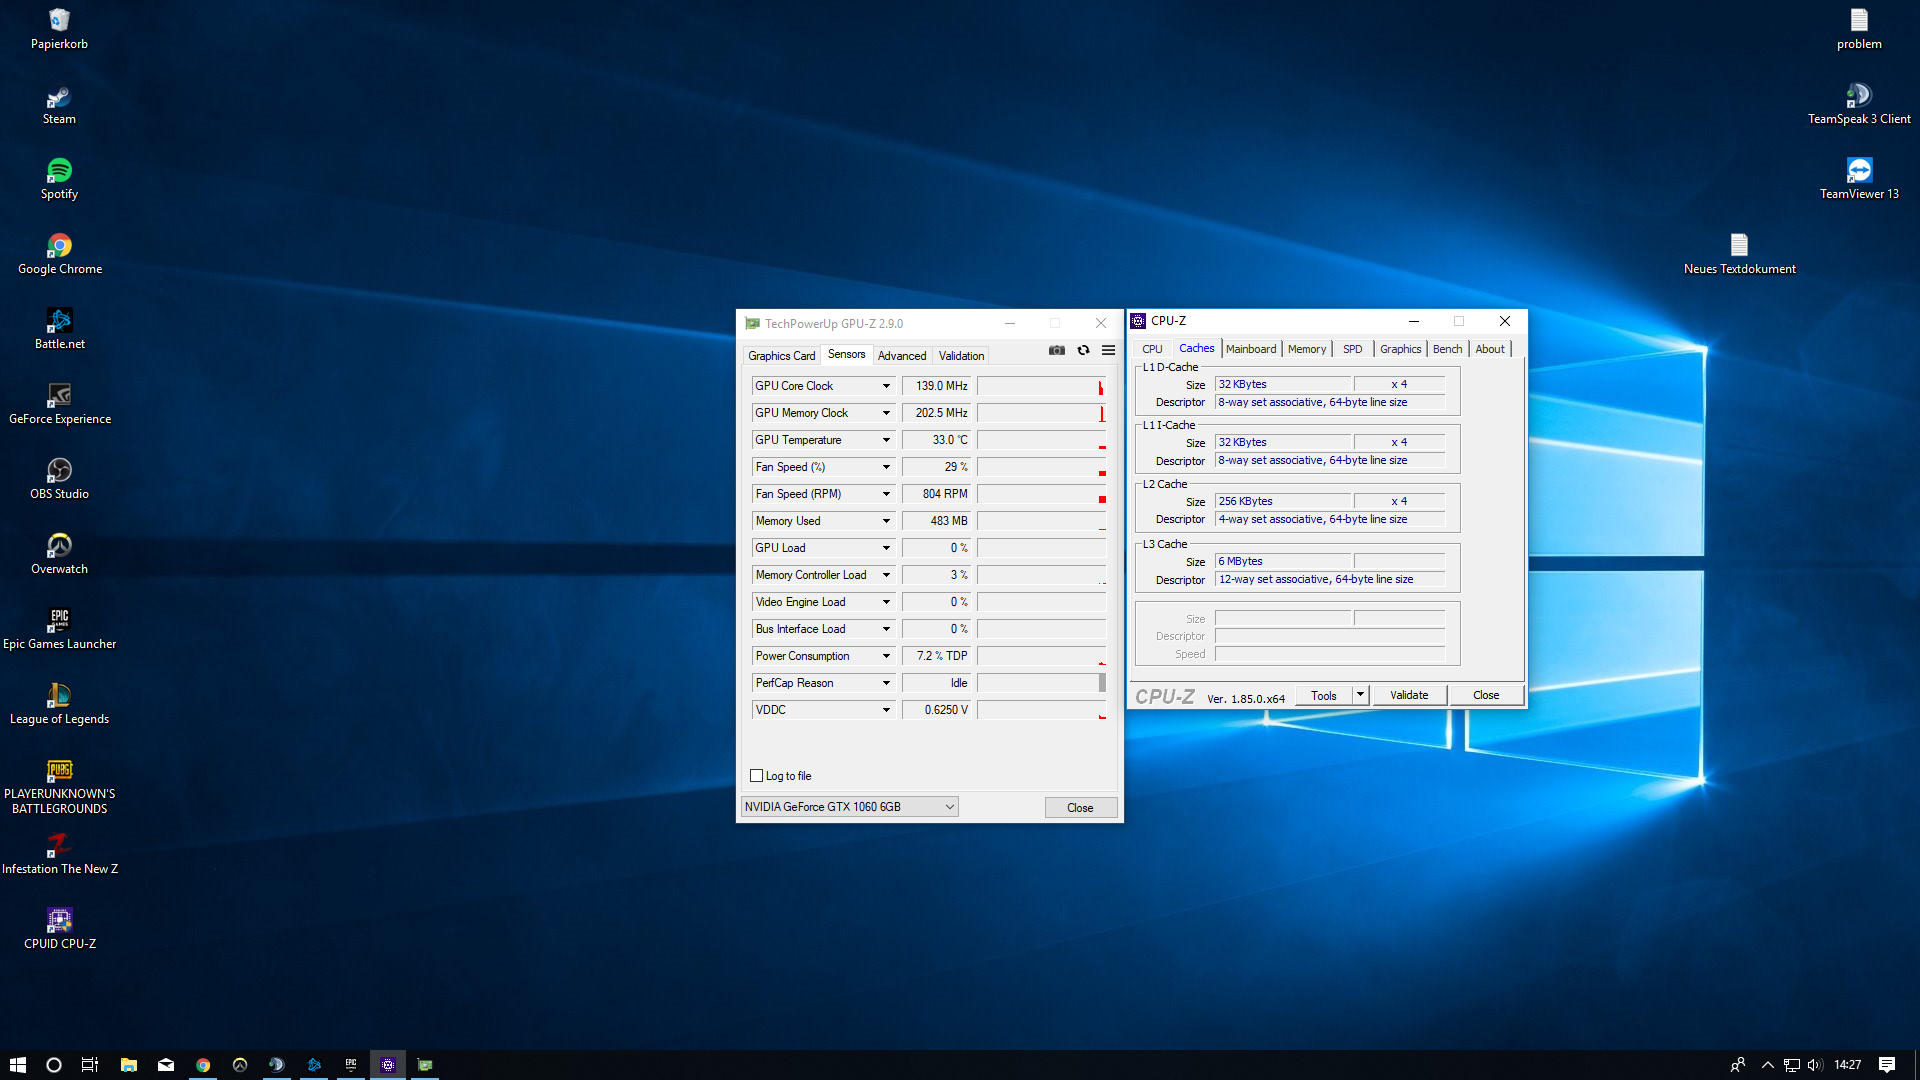Open Start menu on the taskbar
1920x1080 pixels.
17,1065
